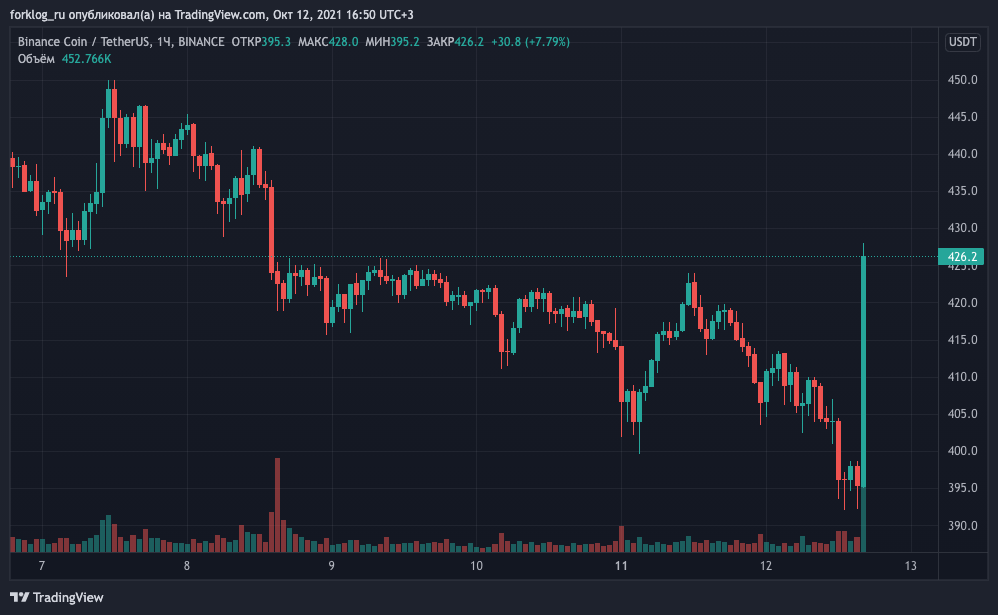Screen dimensions: 998x615
Task: Click the Binance Coin / TetherUS title
Action: [x=84, y=42]
